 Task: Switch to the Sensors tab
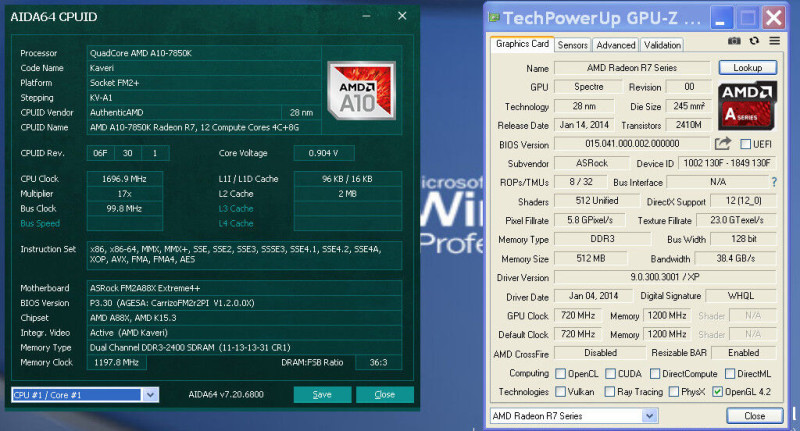pos(572,45)
